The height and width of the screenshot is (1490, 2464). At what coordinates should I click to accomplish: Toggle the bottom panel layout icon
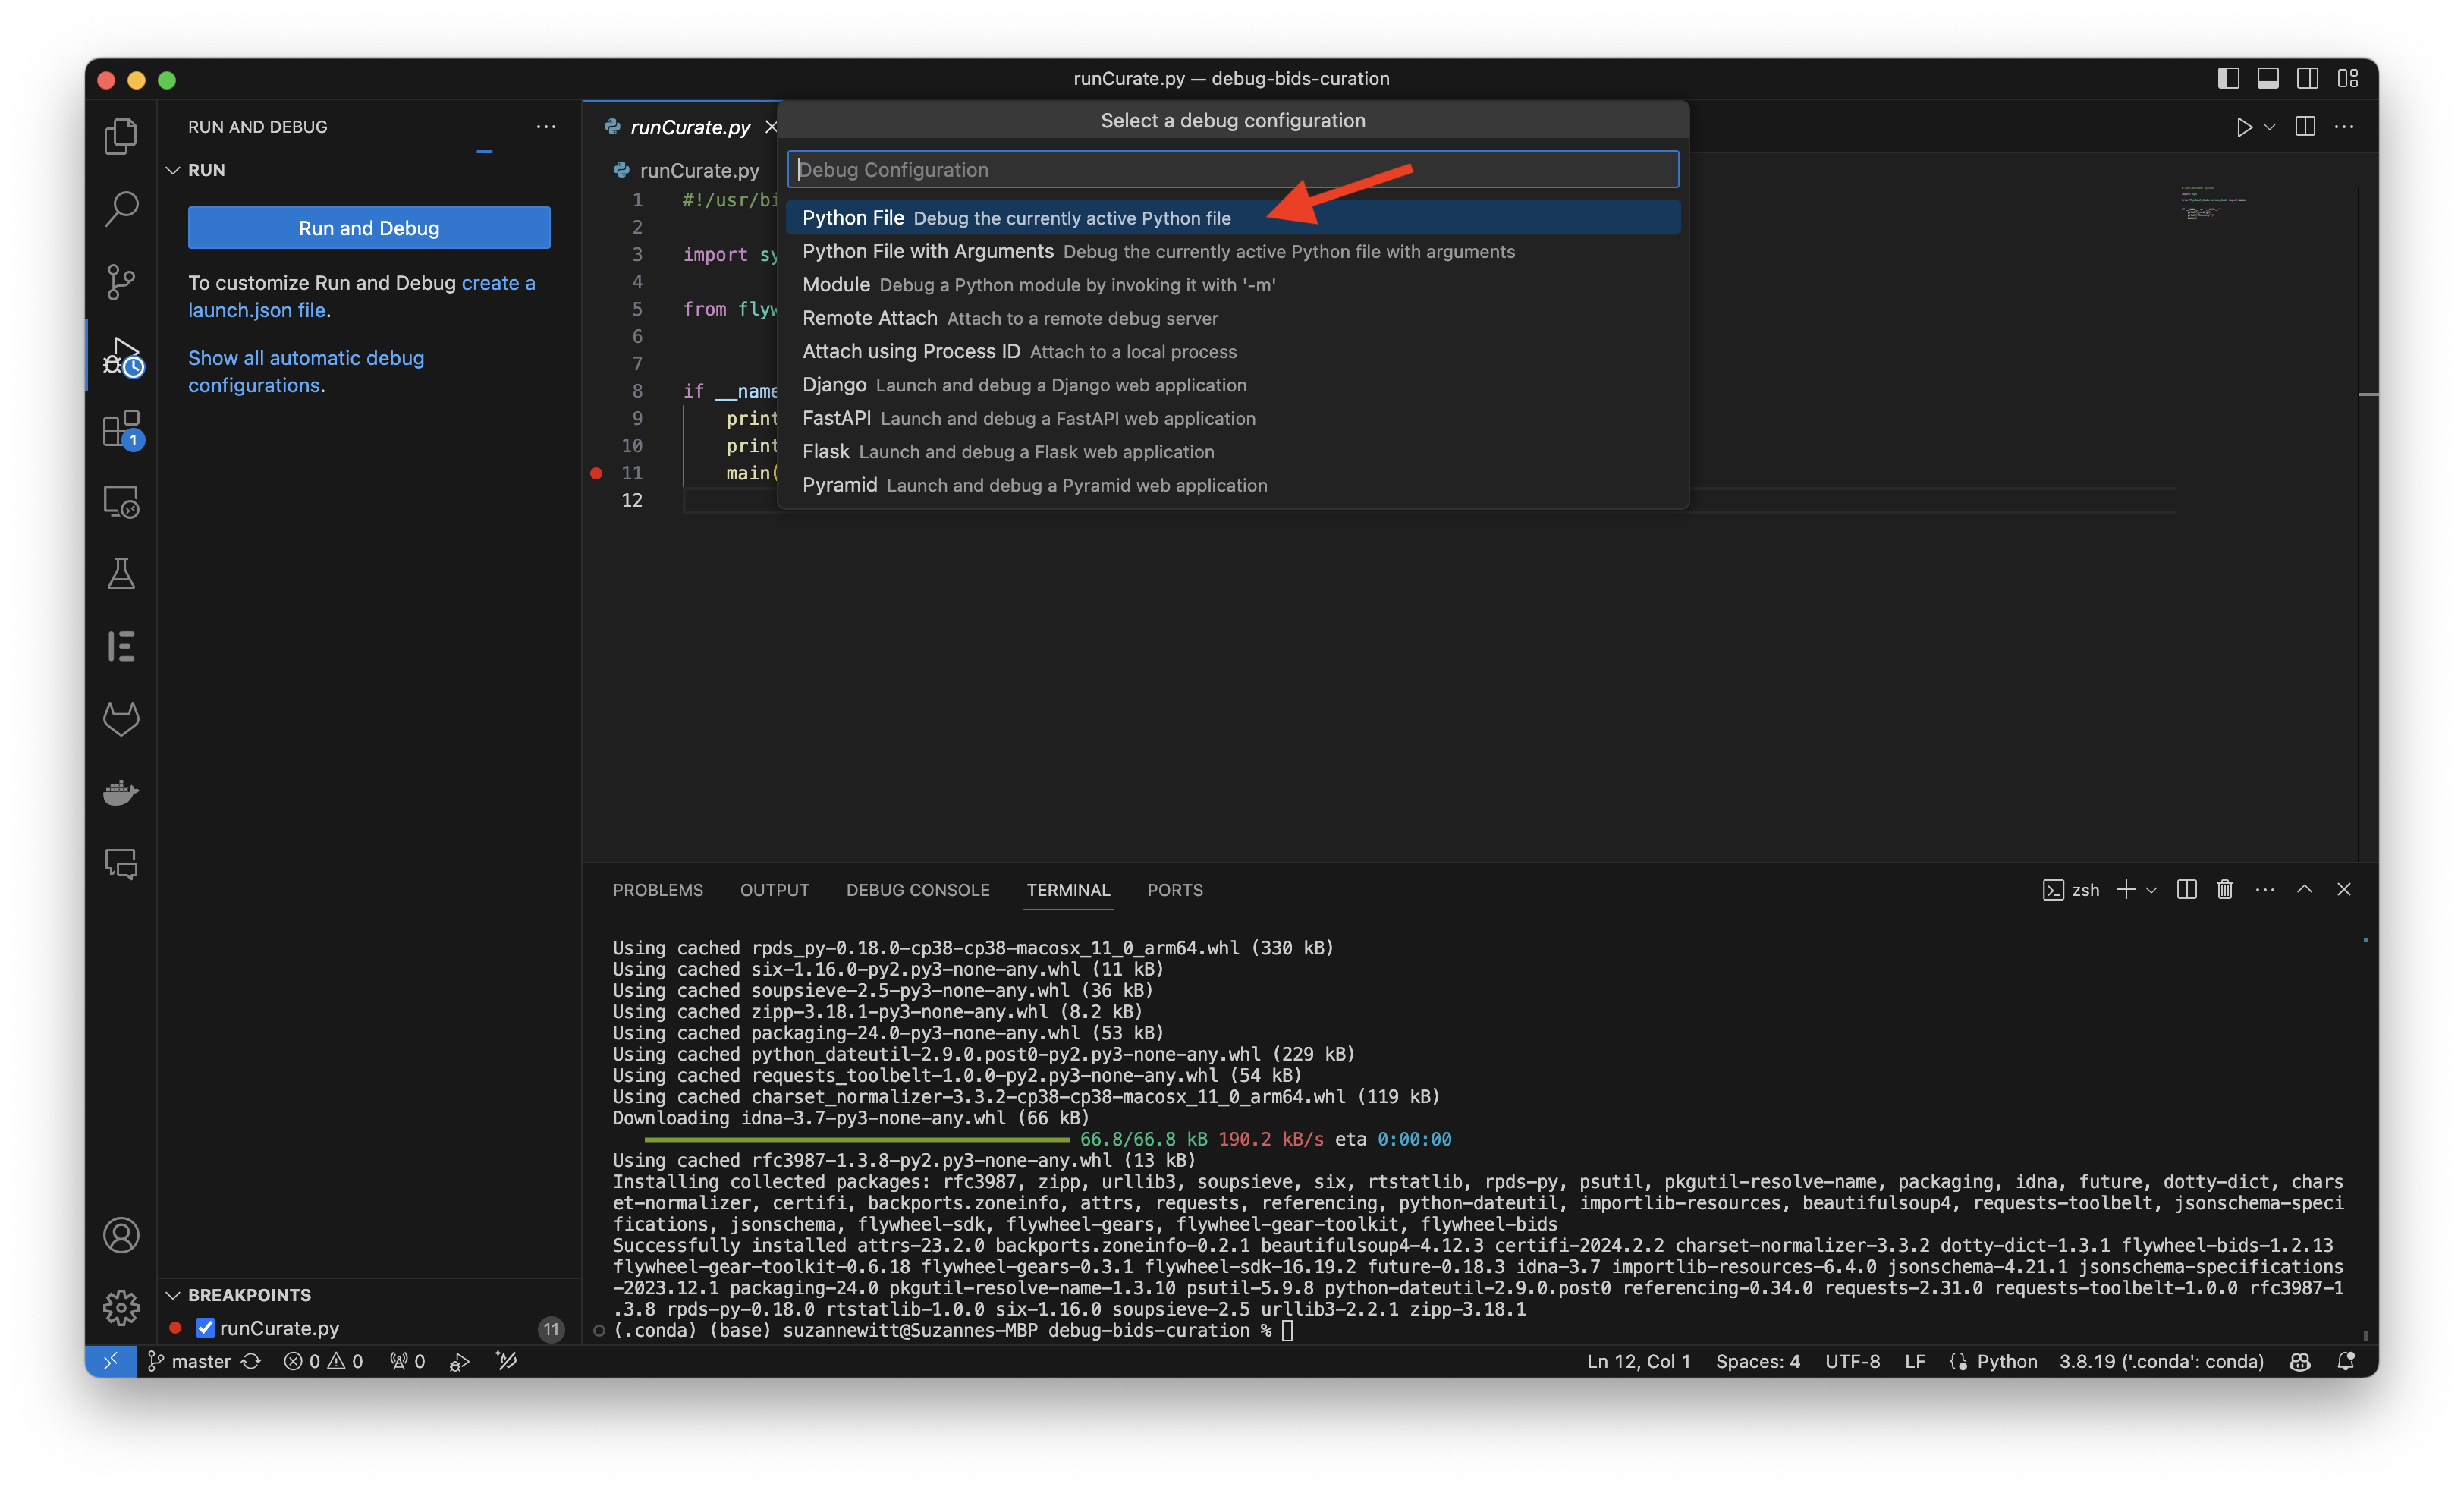(x=2268, y=78)
